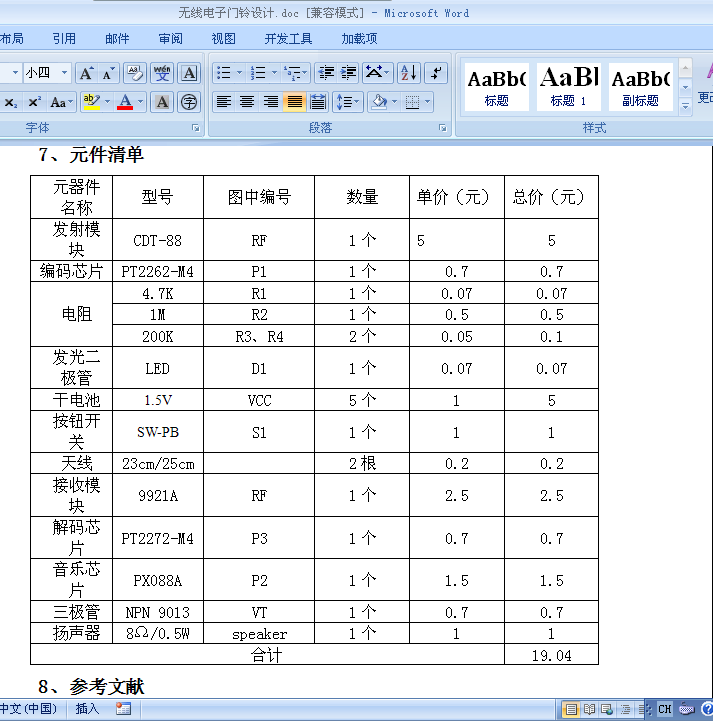The height and width of the screenshot is (721, 713).
Task: Open the font name dropdown arrow
Action: [x=15, y=73]
